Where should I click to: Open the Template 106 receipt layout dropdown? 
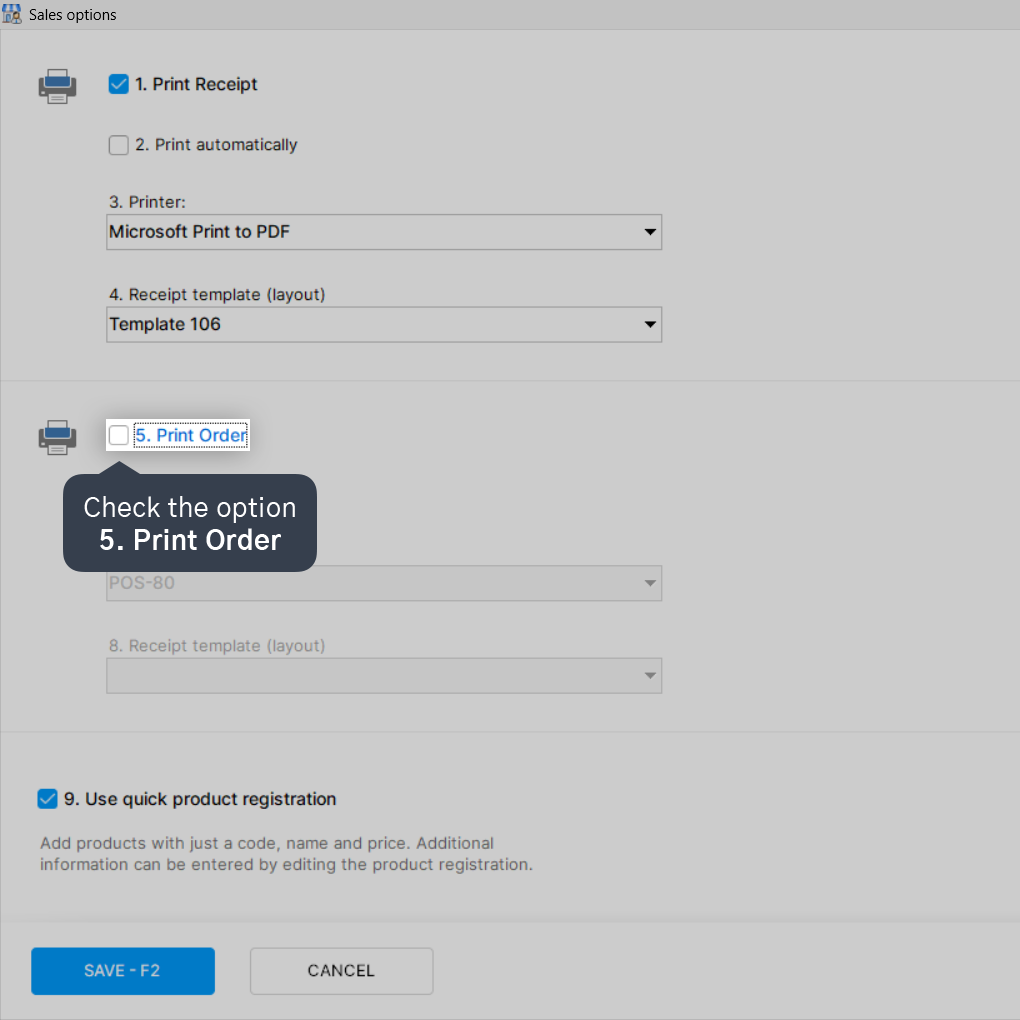(384, 325)
